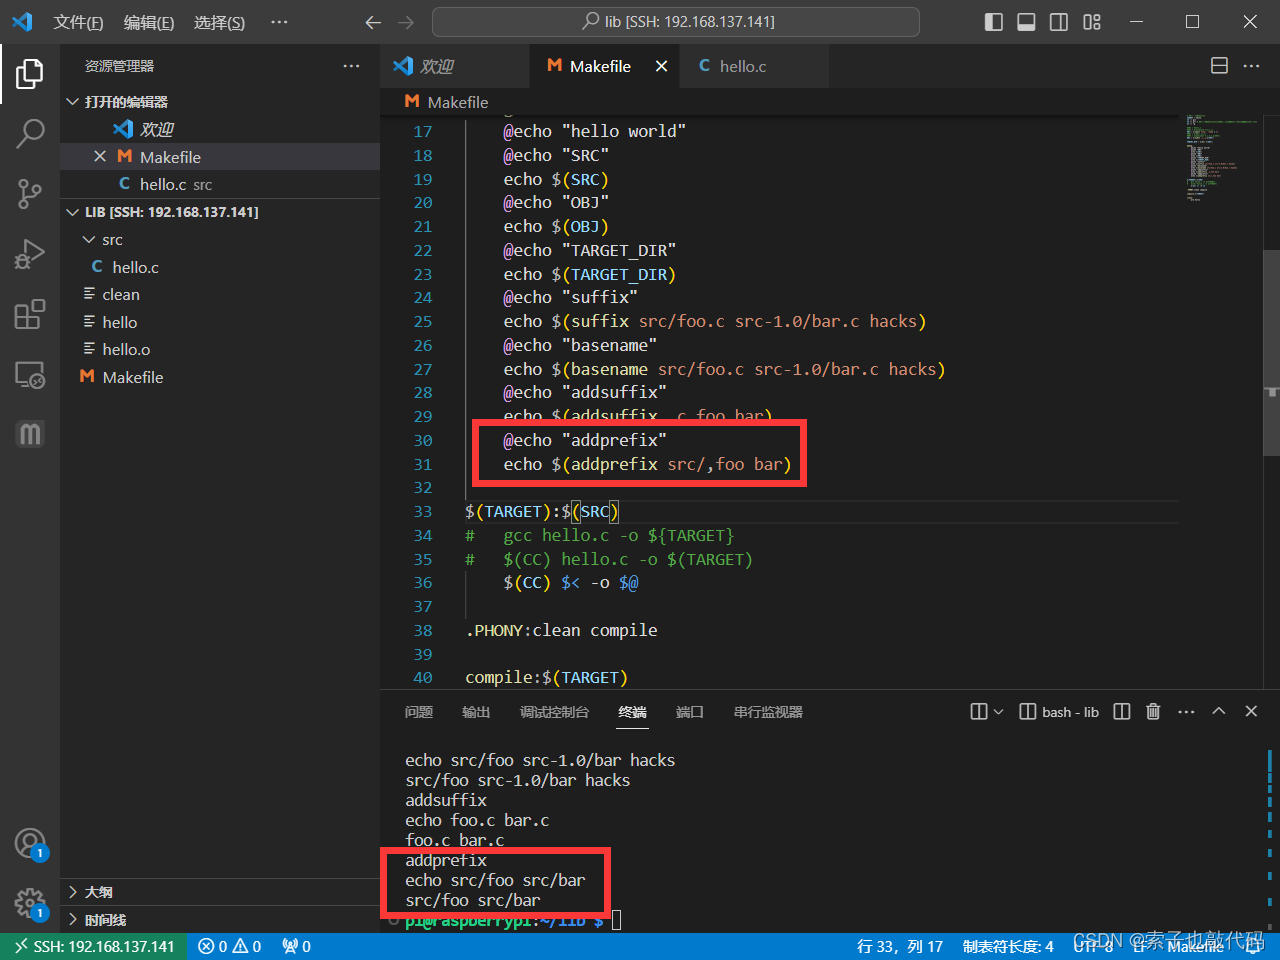Viewport: 1280px width, 960px height.
Task: Maximize the panel with up chevron
Action: [1218, 712]
